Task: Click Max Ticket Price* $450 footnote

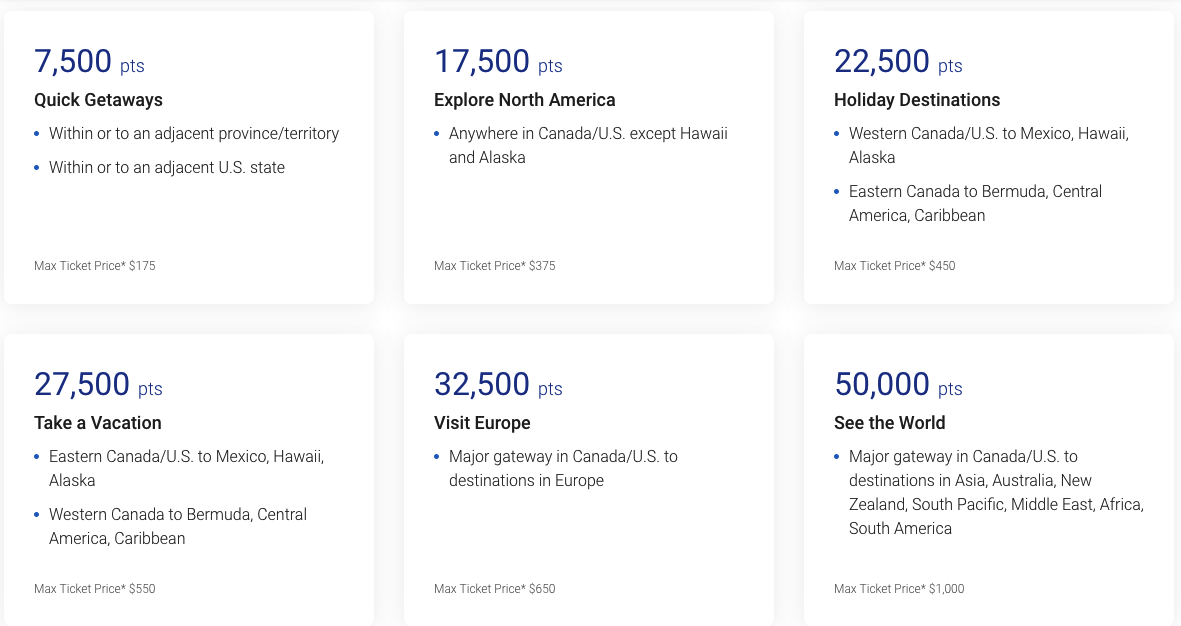Action: [895, 266]
